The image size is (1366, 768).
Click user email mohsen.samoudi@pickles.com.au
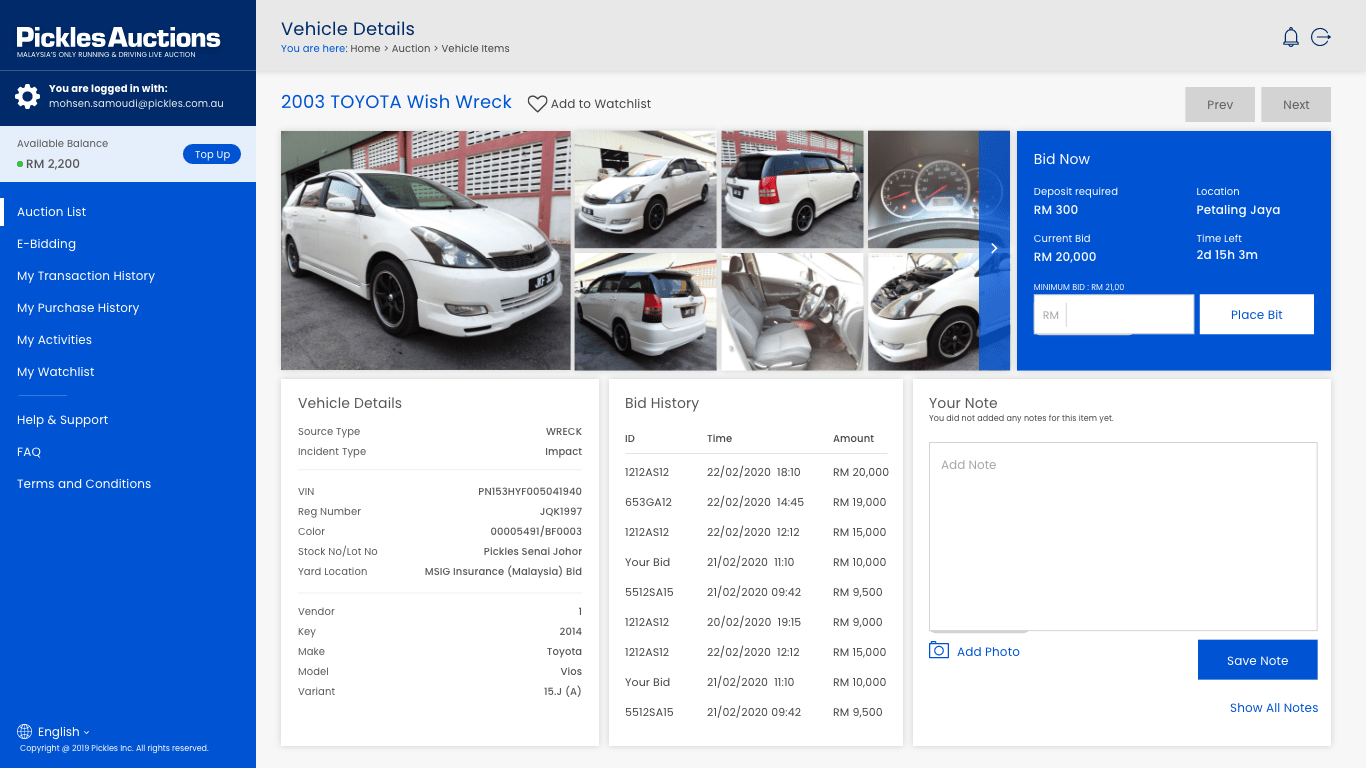click(x=136, y=104)
